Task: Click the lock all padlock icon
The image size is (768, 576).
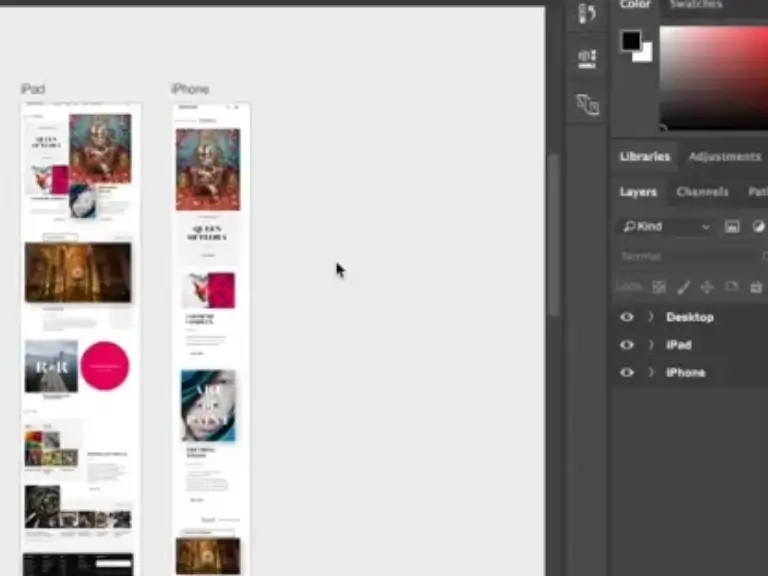Action: [x=756, y=287]
